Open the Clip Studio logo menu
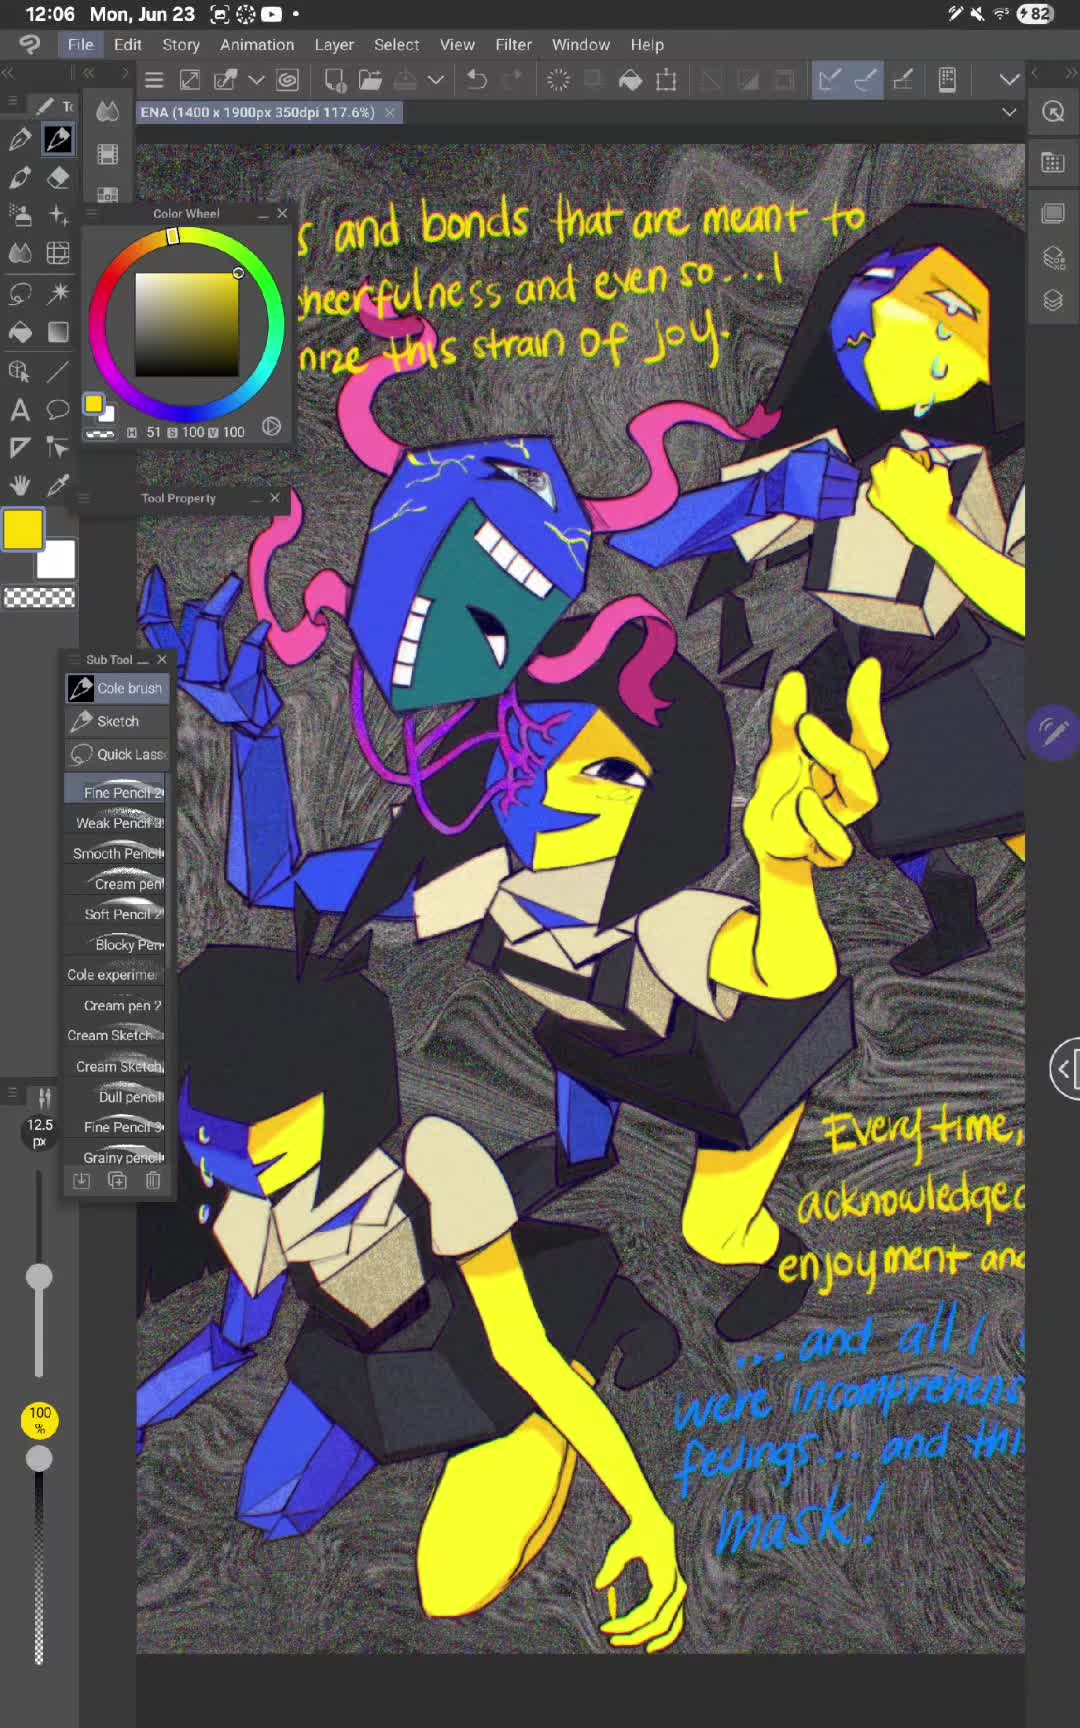The width and height of the screenshot is (1080, 1728). [x=30, y=44]
